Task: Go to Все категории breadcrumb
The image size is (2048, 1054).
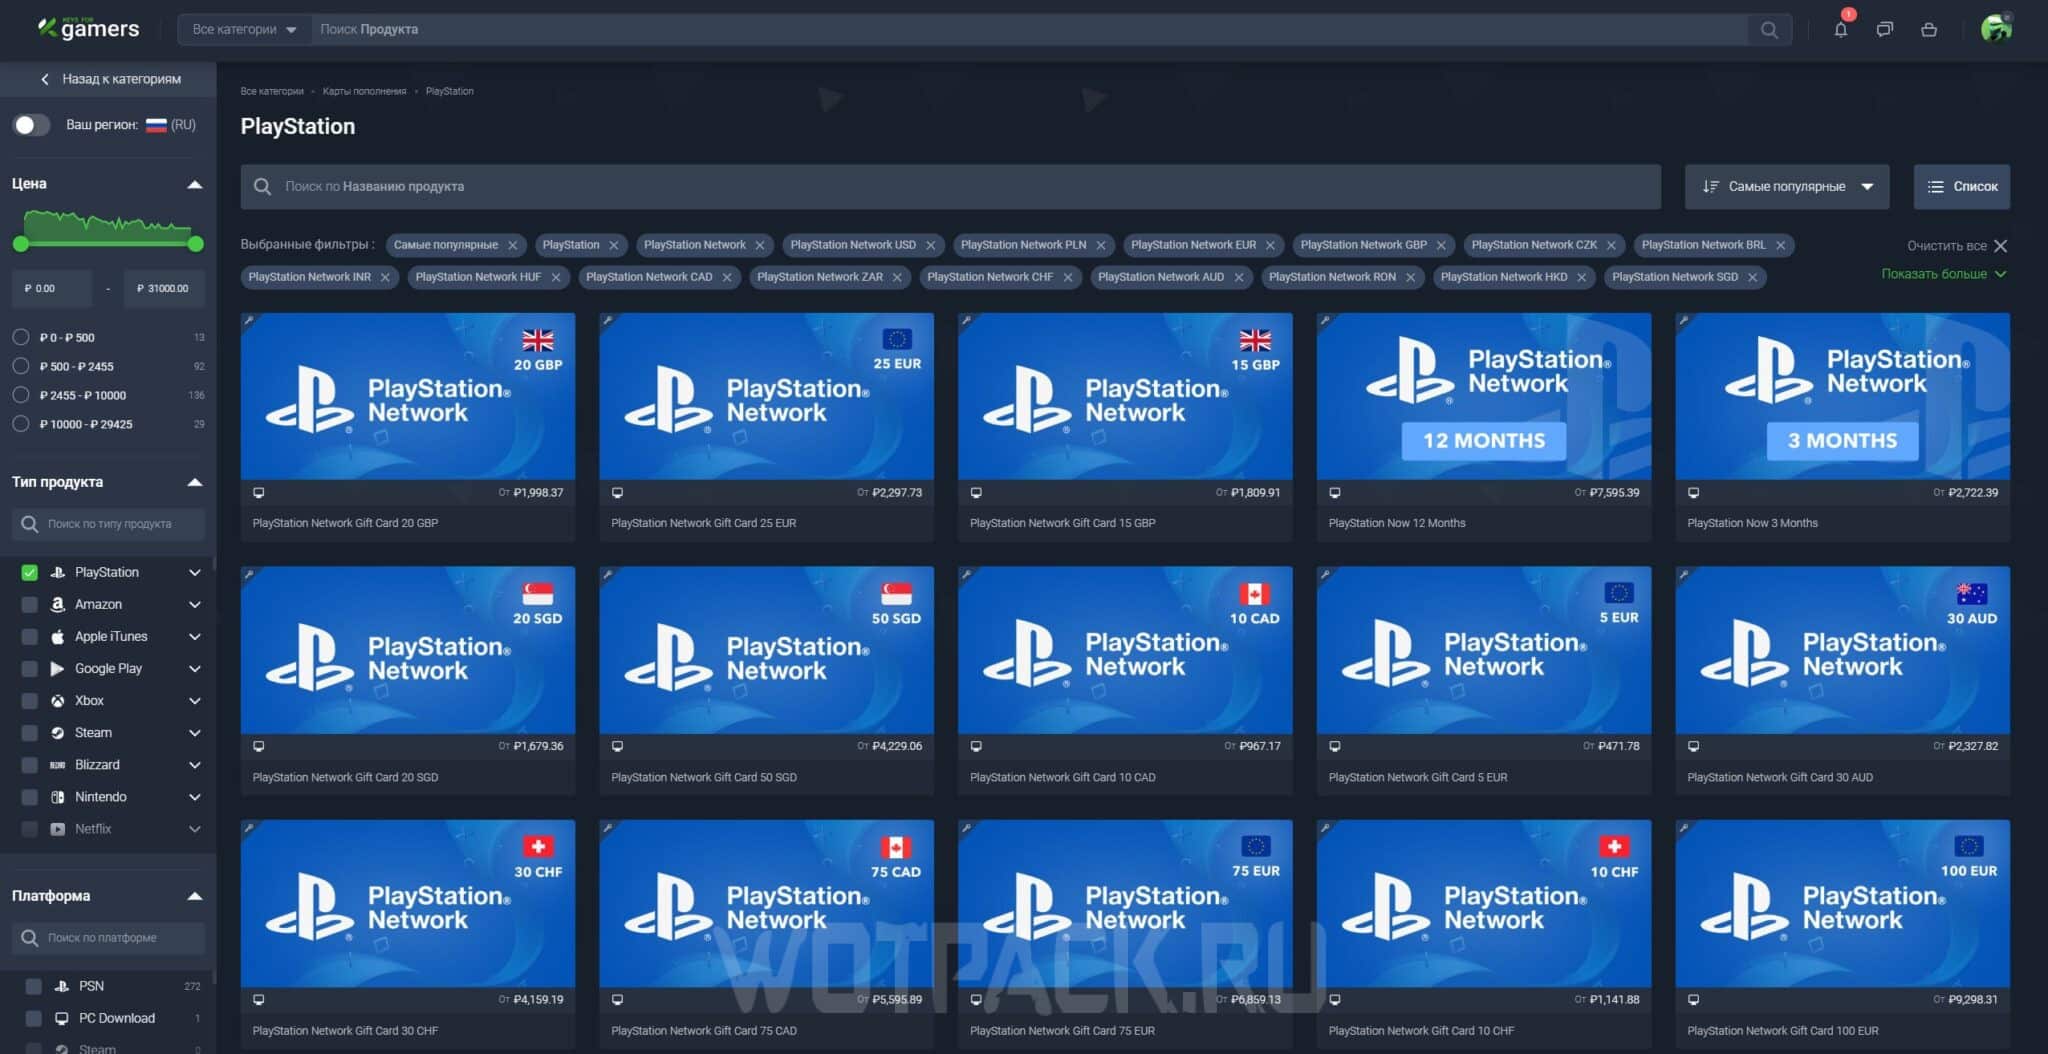Action: [x=272, y=91]
